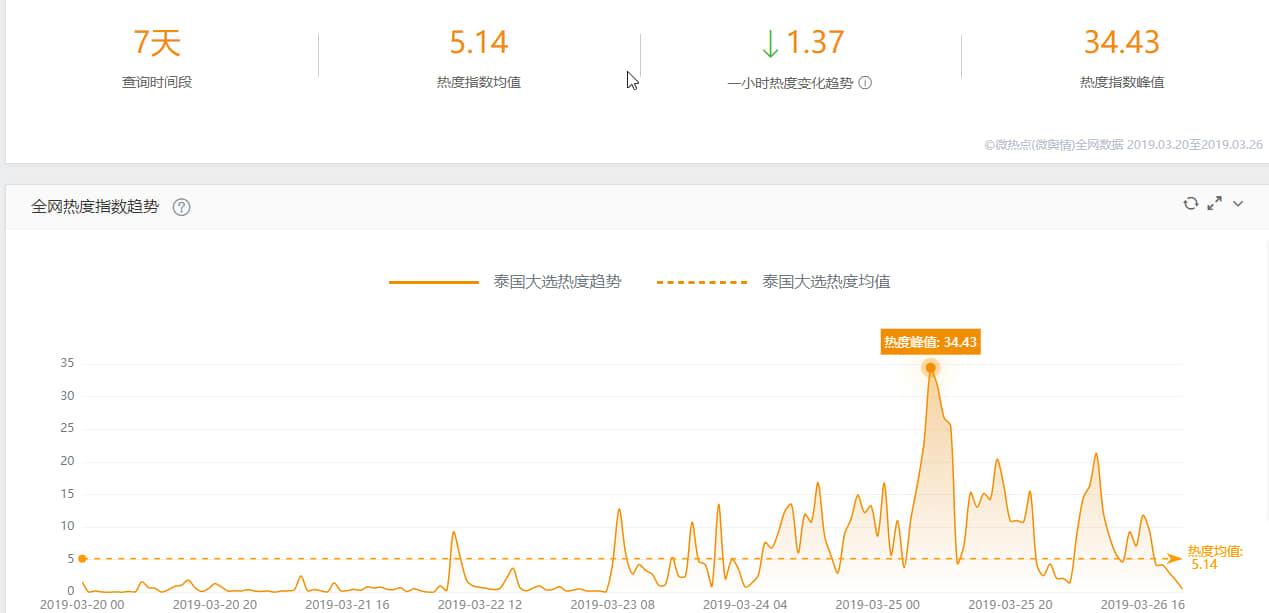Click the 热度峰值: 34.43 tooltip label
This screenshot has width=1269, height=613.
(930, 342)
